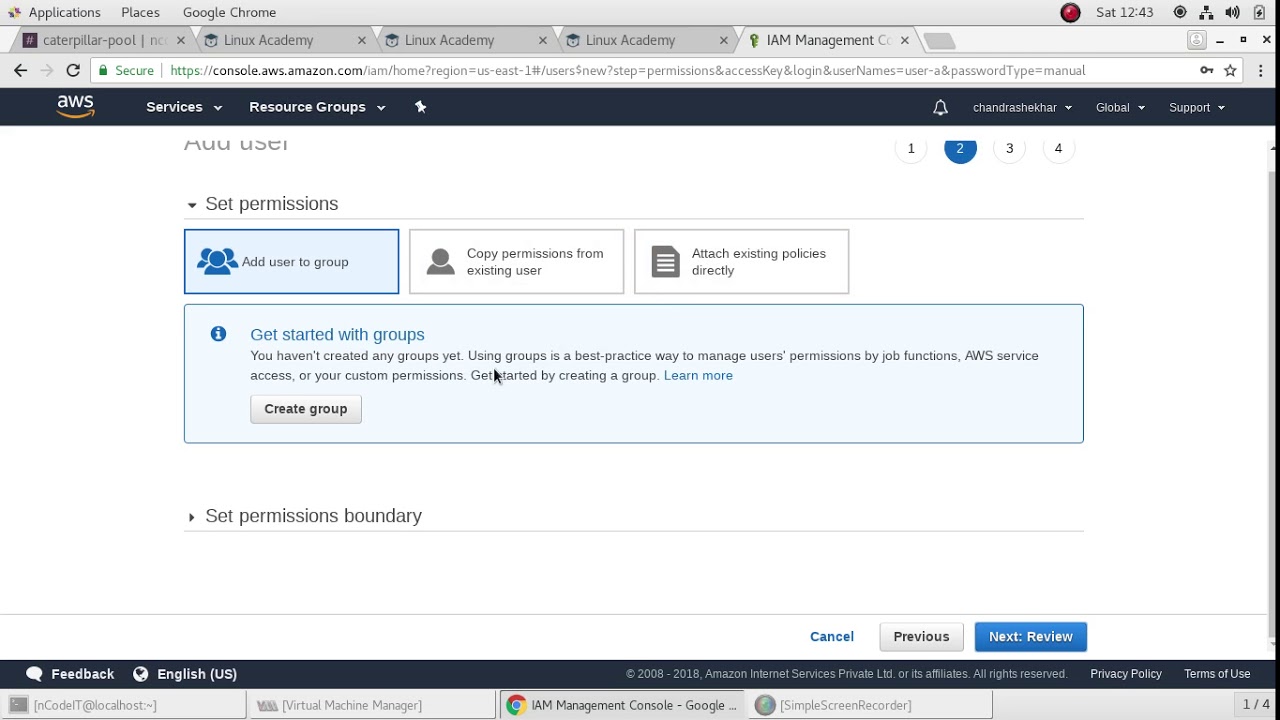
Task: Jump to step 4 in wizard
Action: point(1058,148)
